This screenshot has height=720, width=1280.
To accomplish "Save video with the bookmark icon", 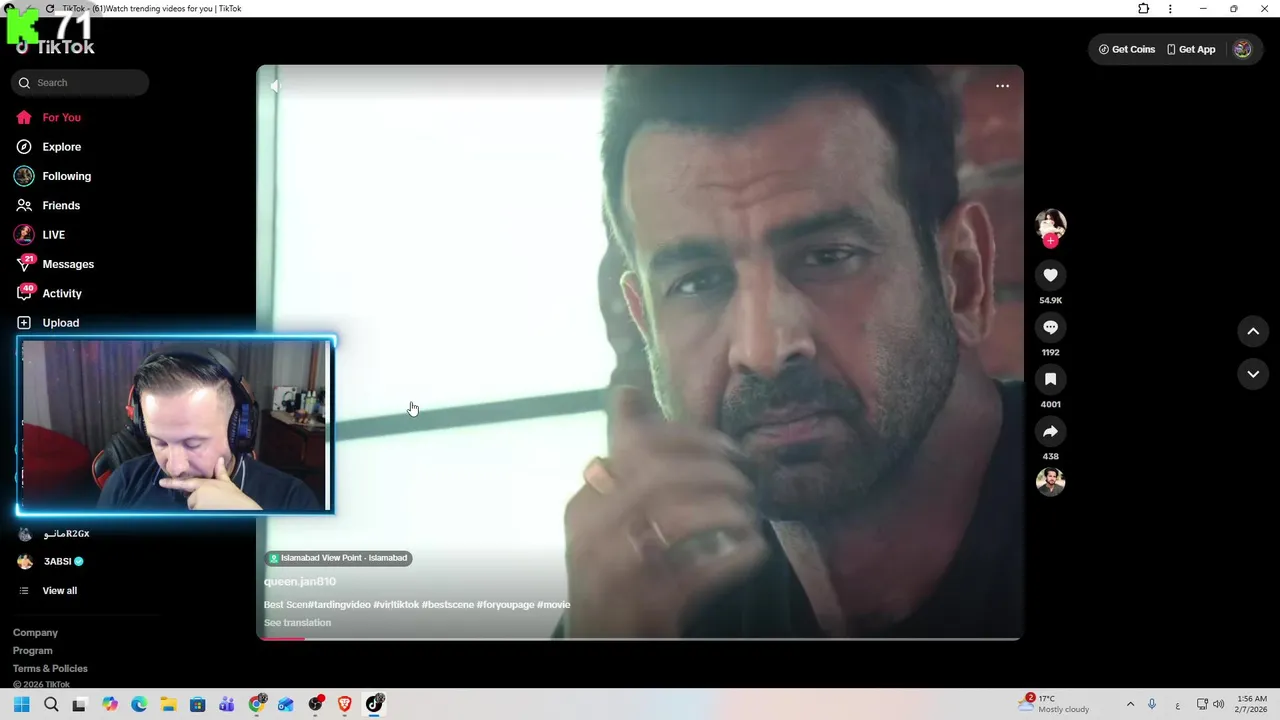I will [x=1050, y=379].
